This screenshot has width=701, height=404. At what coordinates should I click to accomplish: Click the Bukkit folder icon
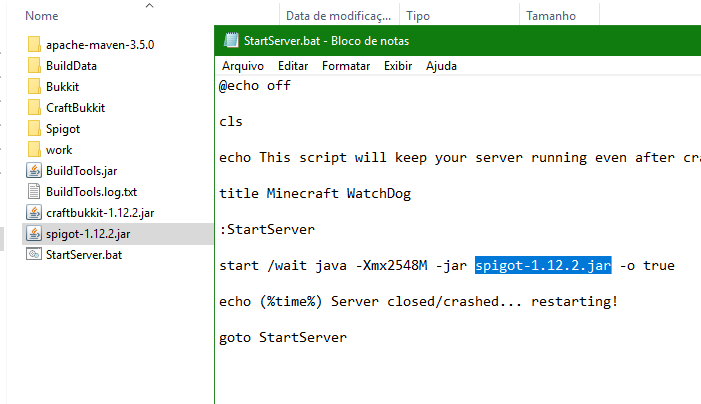pyautogui.click(x=34, y=87)
